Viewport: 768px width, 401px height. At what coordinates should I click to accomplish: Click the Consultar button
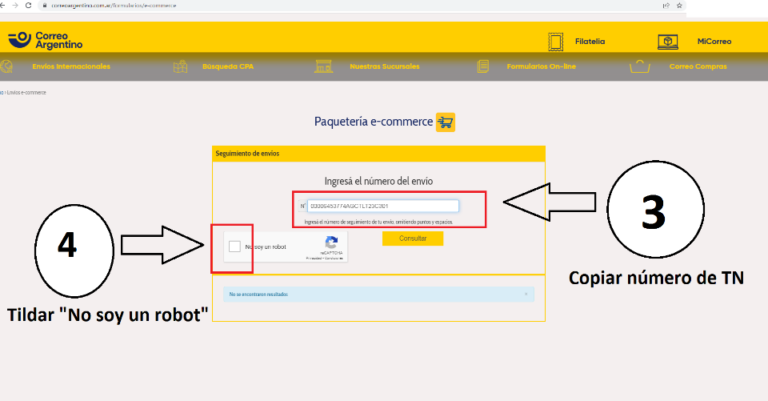(x=412, y=238)
